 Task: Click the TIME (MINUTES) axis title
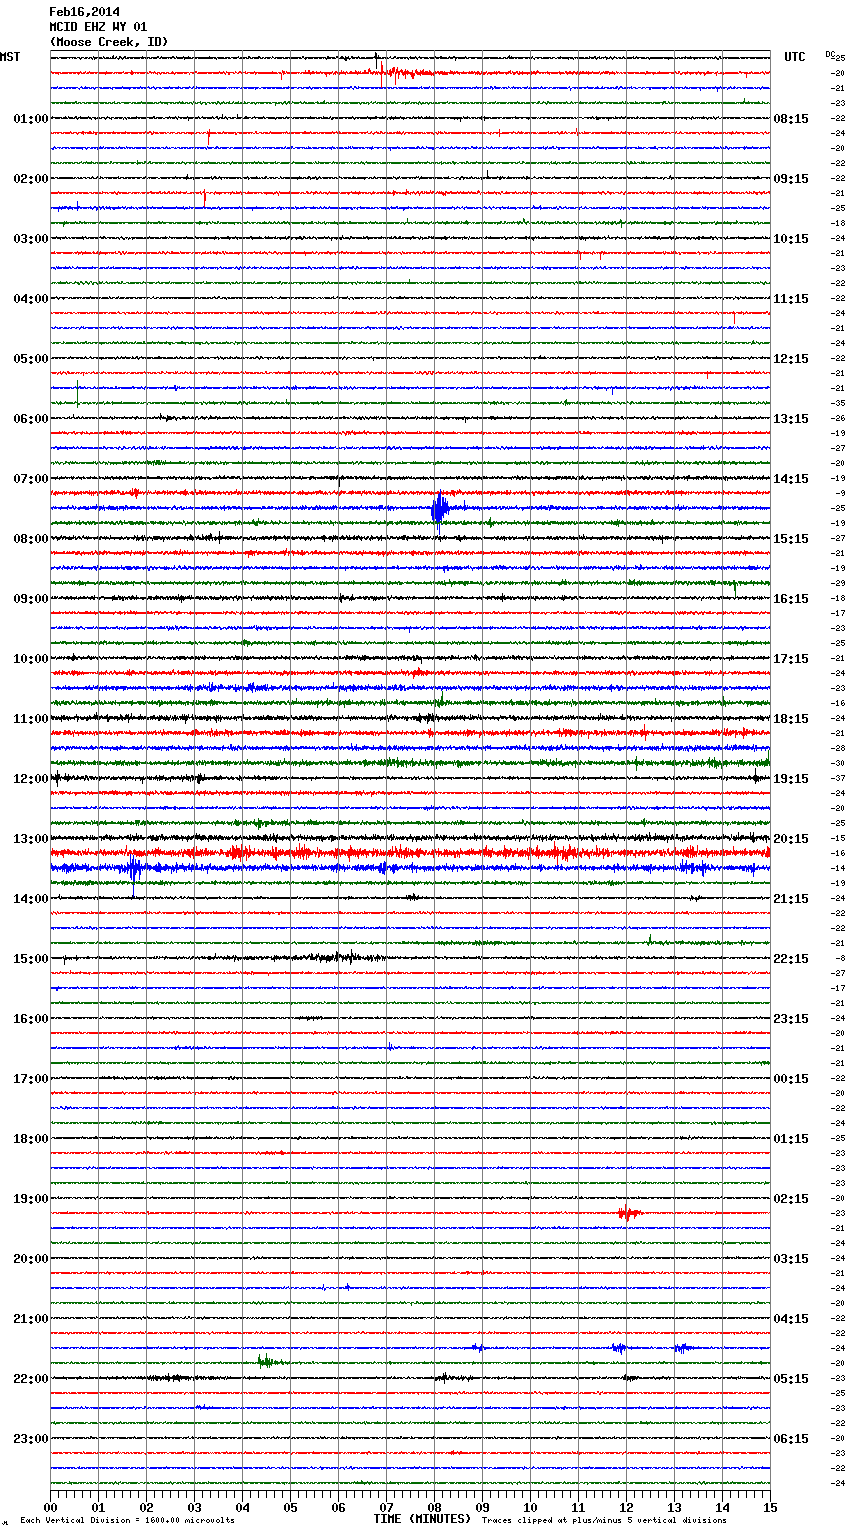422,1519
